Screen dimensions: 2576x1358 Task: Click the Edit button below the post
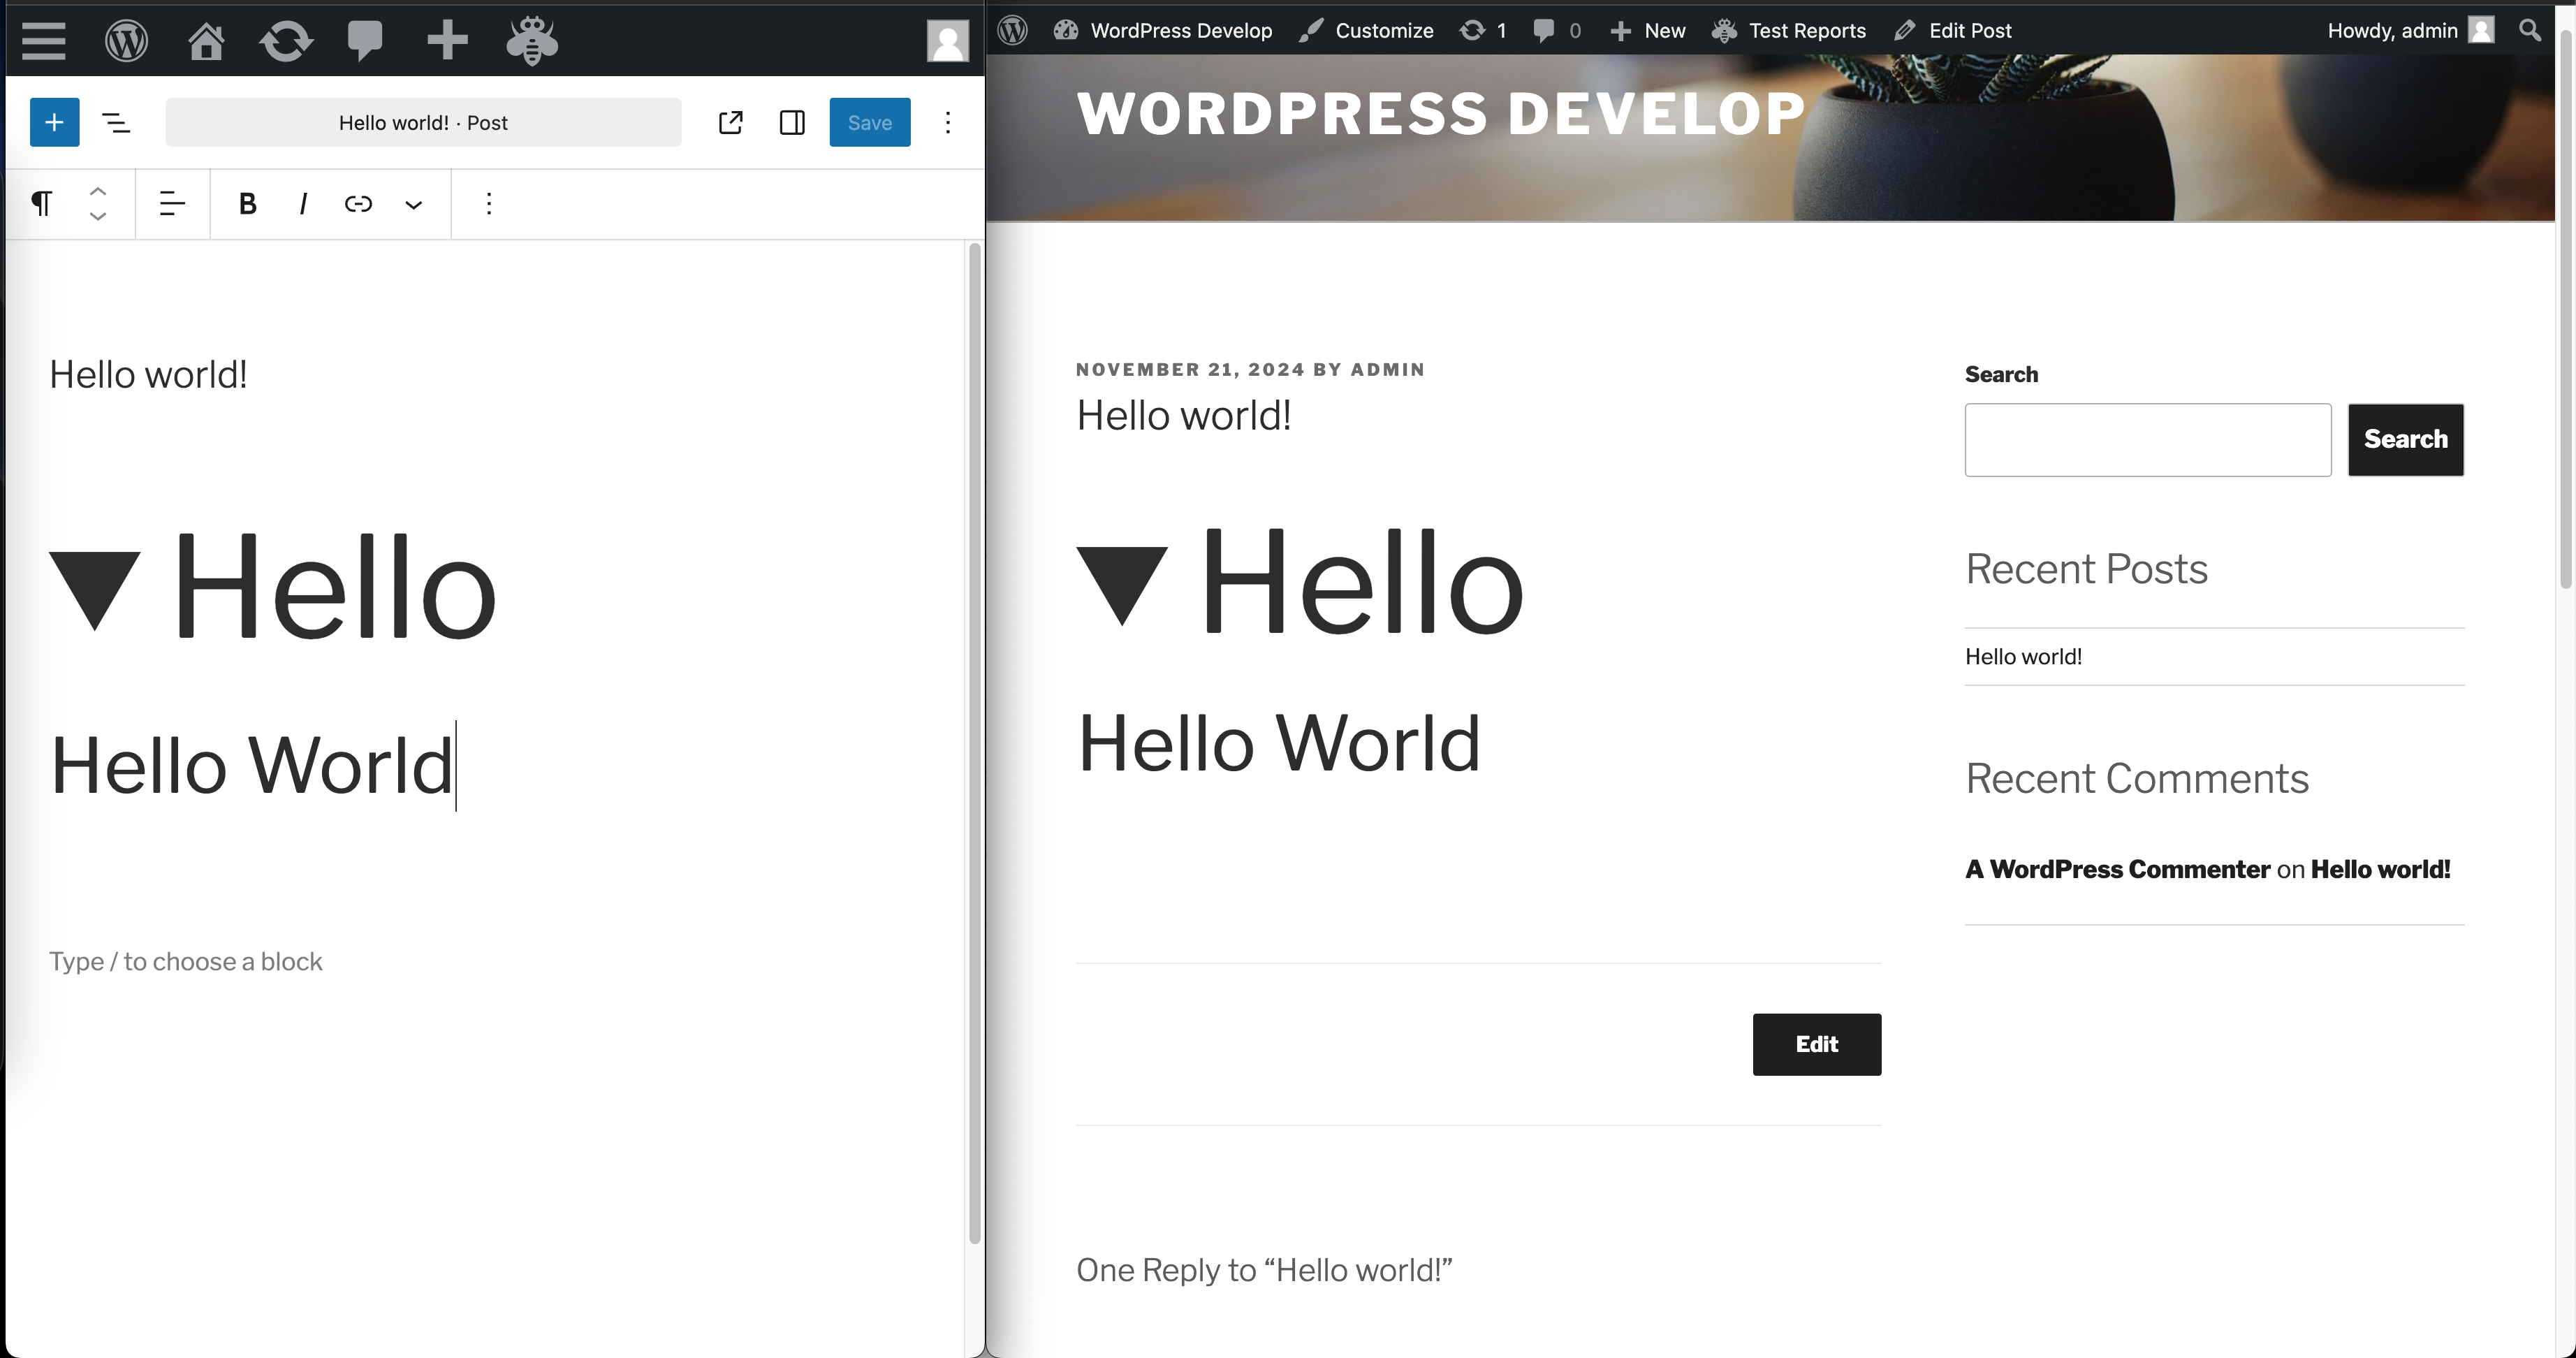click(x=1816, y=1044)
